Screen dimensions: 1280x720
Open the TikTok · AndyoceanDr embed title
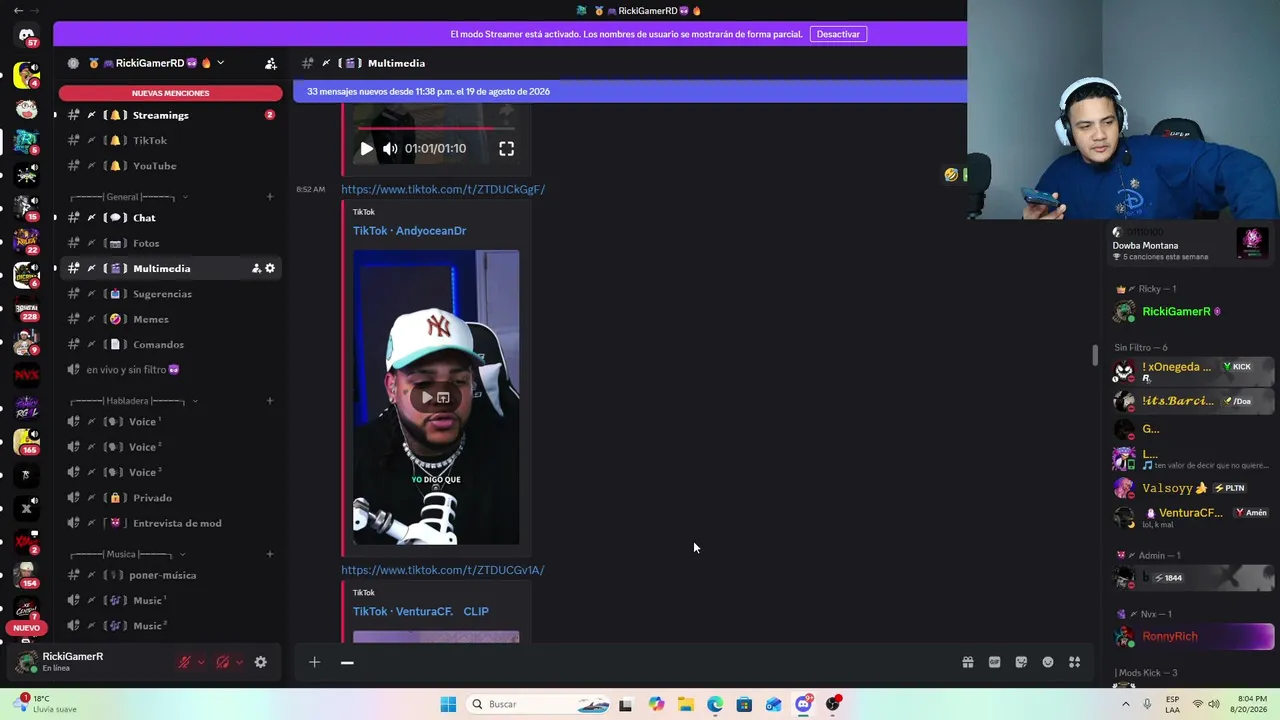409,231
